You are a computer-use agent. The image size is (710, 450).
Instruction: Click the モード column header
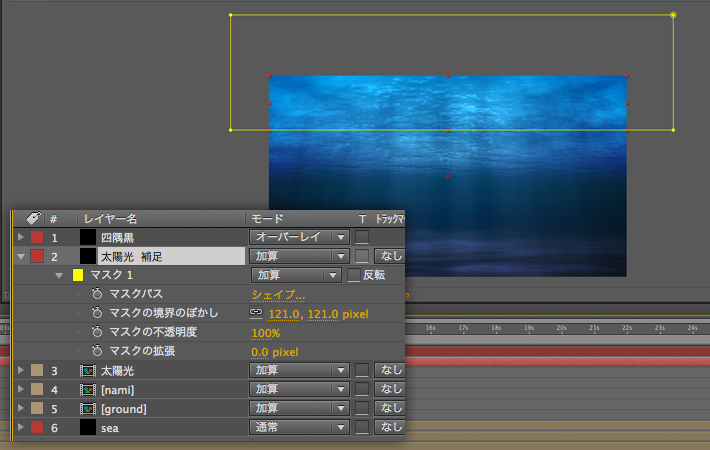coord(266,217)
